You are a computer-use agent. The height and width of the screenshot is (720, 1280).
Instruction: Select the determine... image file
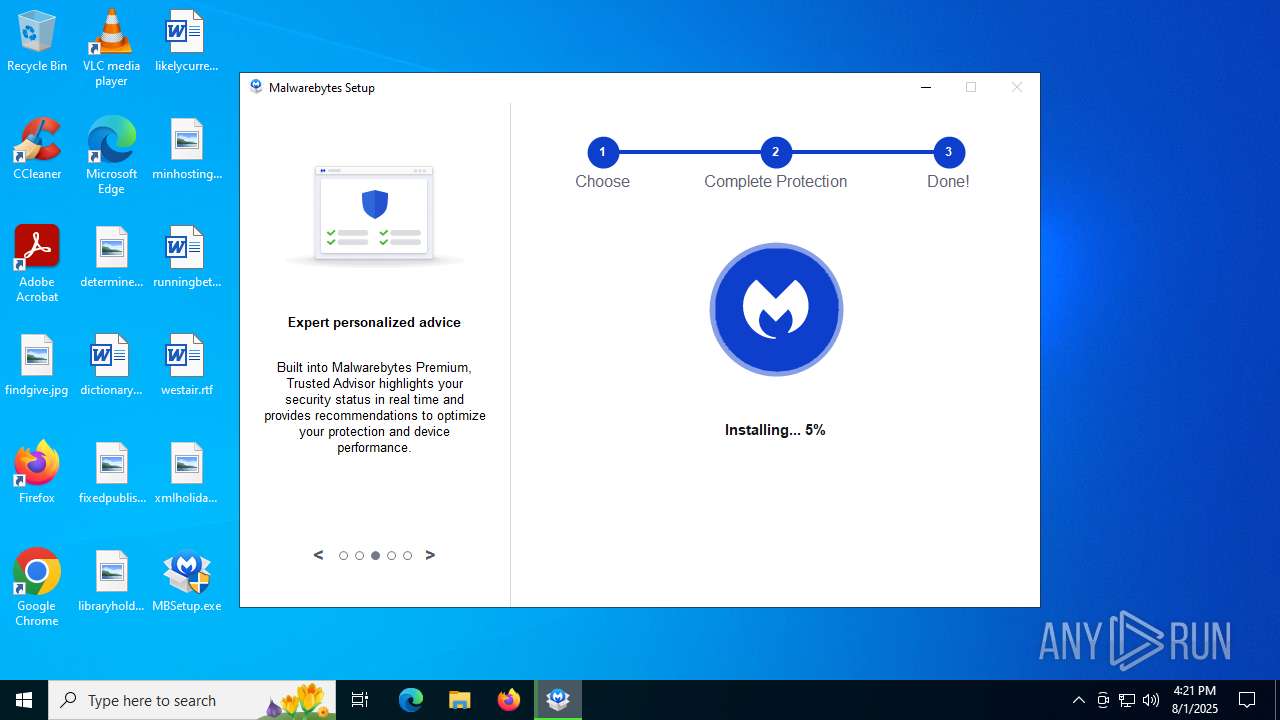(x=111, y=257)
